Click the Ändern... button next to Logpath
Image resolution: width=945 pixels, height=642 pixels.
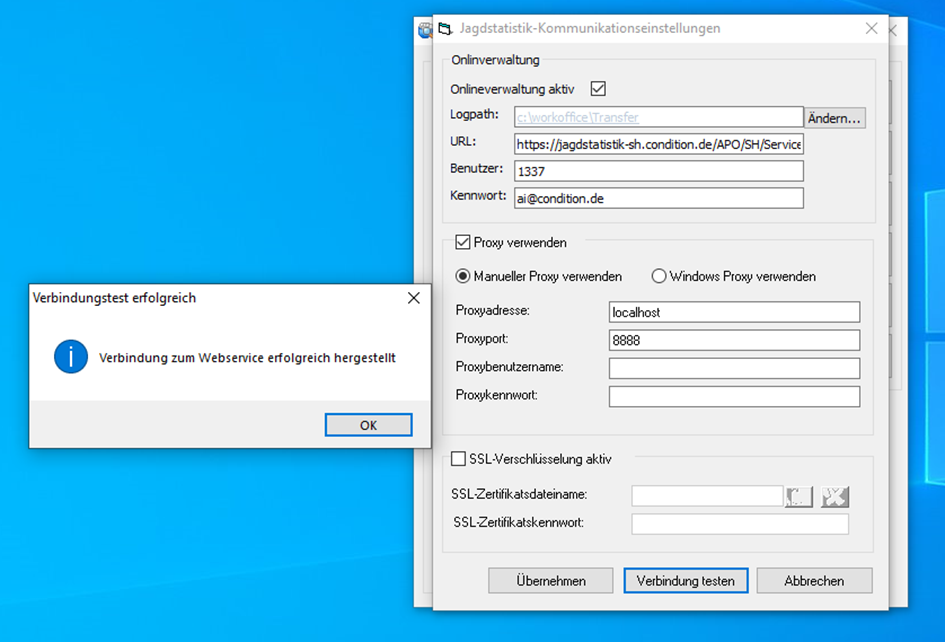click(835, 118)
